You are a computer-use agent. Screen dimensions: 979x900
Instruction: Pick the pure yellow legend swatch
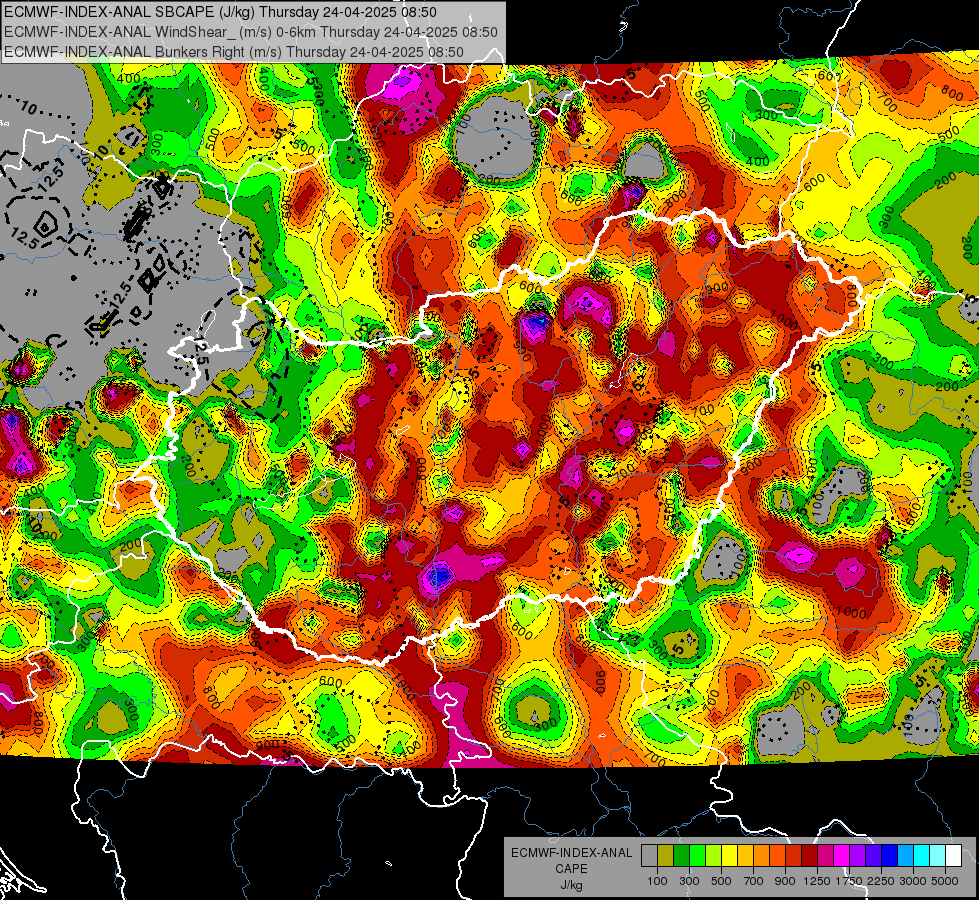729,855
